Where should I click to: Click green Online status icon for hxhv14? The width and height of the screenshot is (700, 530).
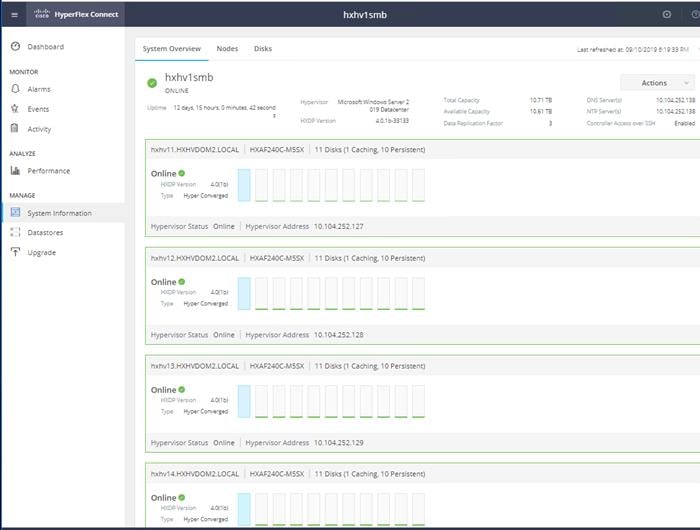182,497
